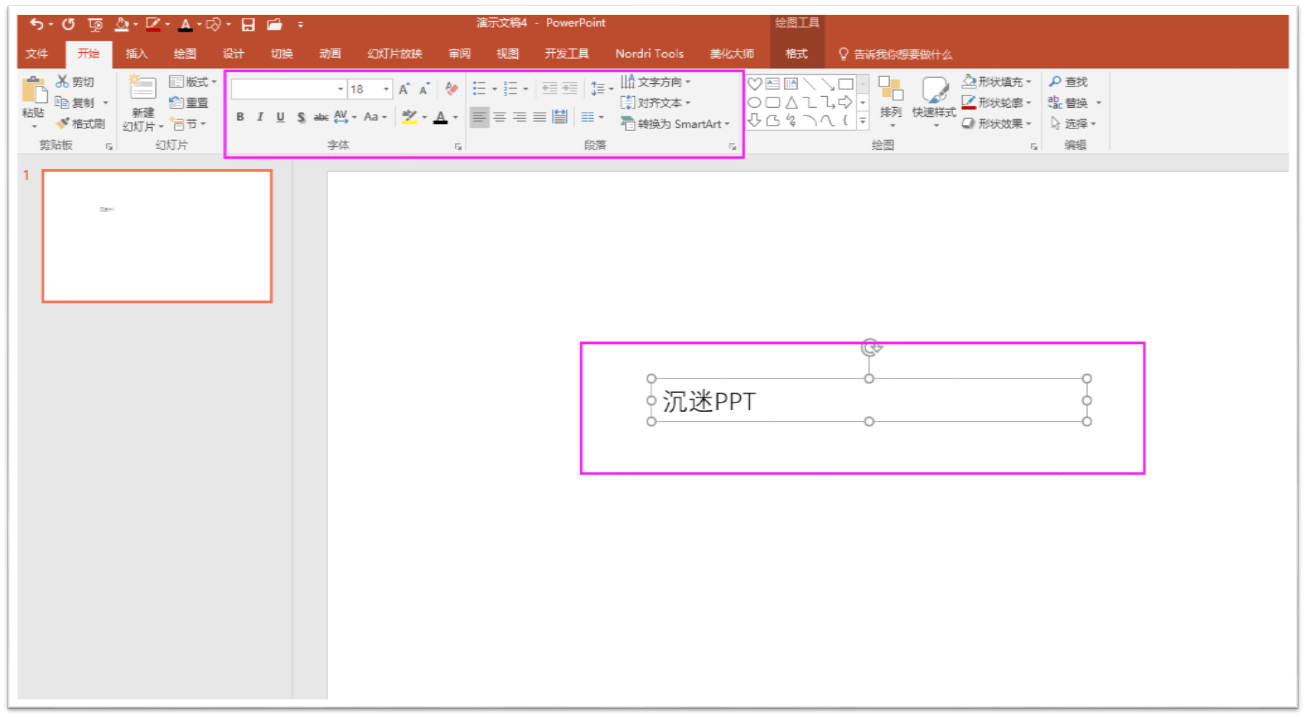Click the Format Painter (格式刷) button

click(x=80, y=124)
